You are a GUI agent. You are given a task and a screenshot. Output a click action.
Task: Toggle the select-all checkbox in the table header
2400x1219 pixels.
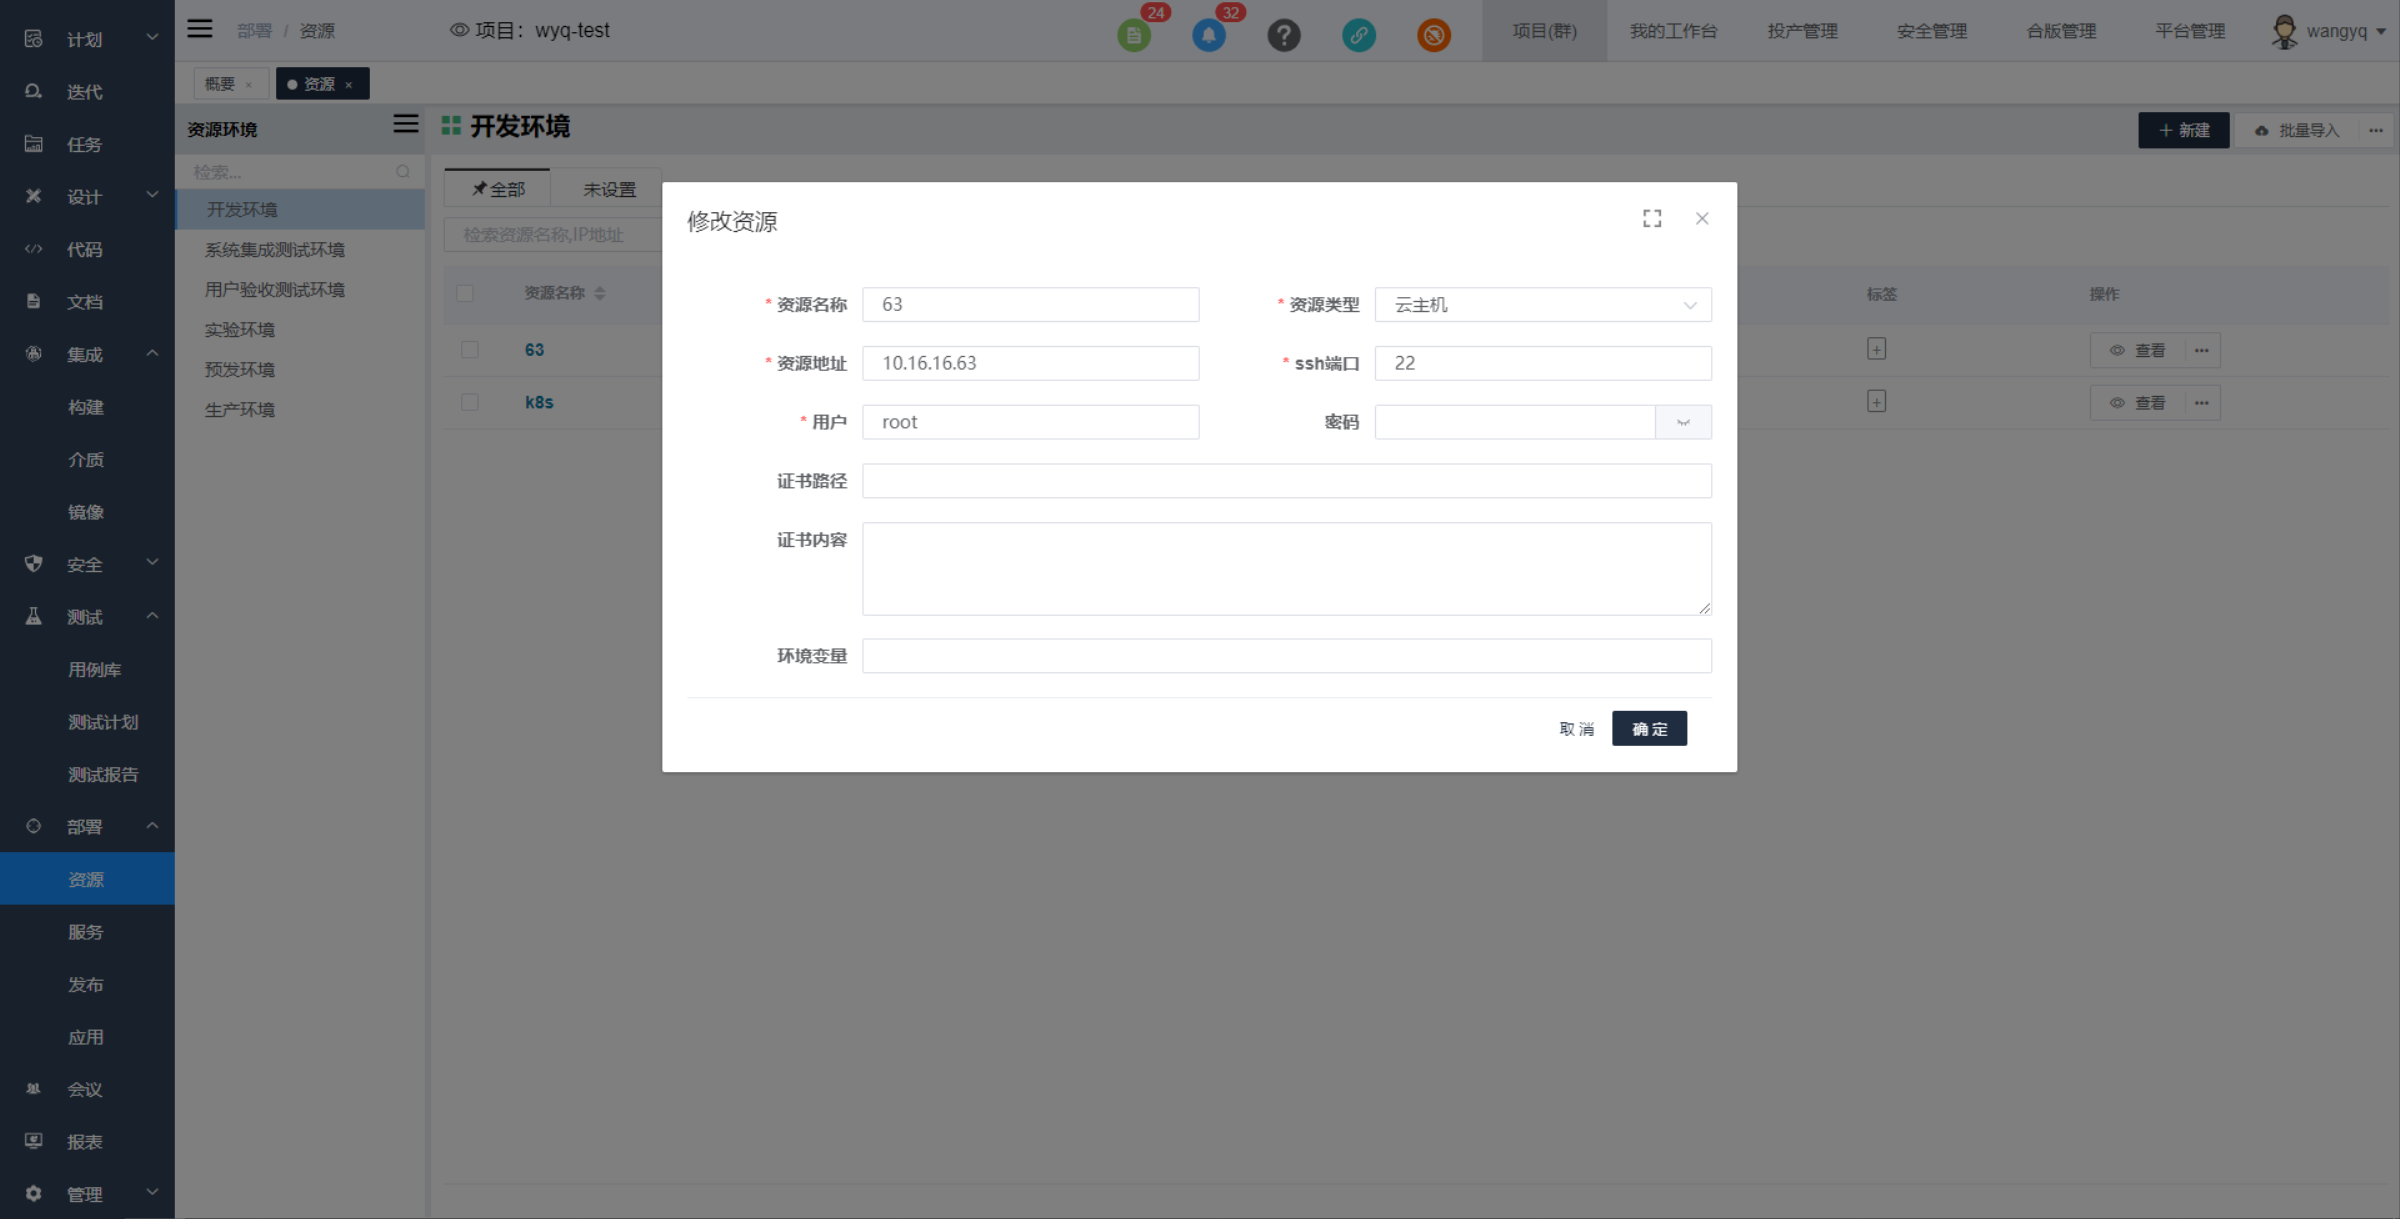click(x=466, y=293)
